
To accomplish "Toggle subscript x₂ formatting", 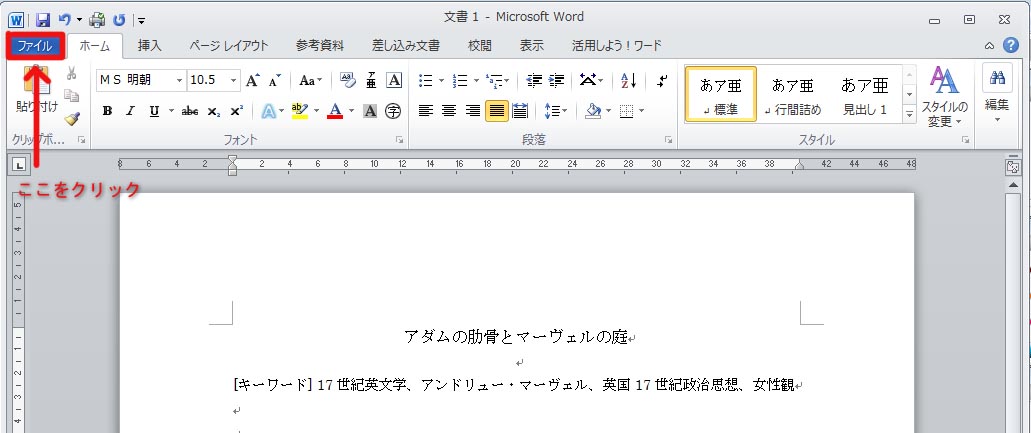I will pyautogui.click(x=213, y=111).
